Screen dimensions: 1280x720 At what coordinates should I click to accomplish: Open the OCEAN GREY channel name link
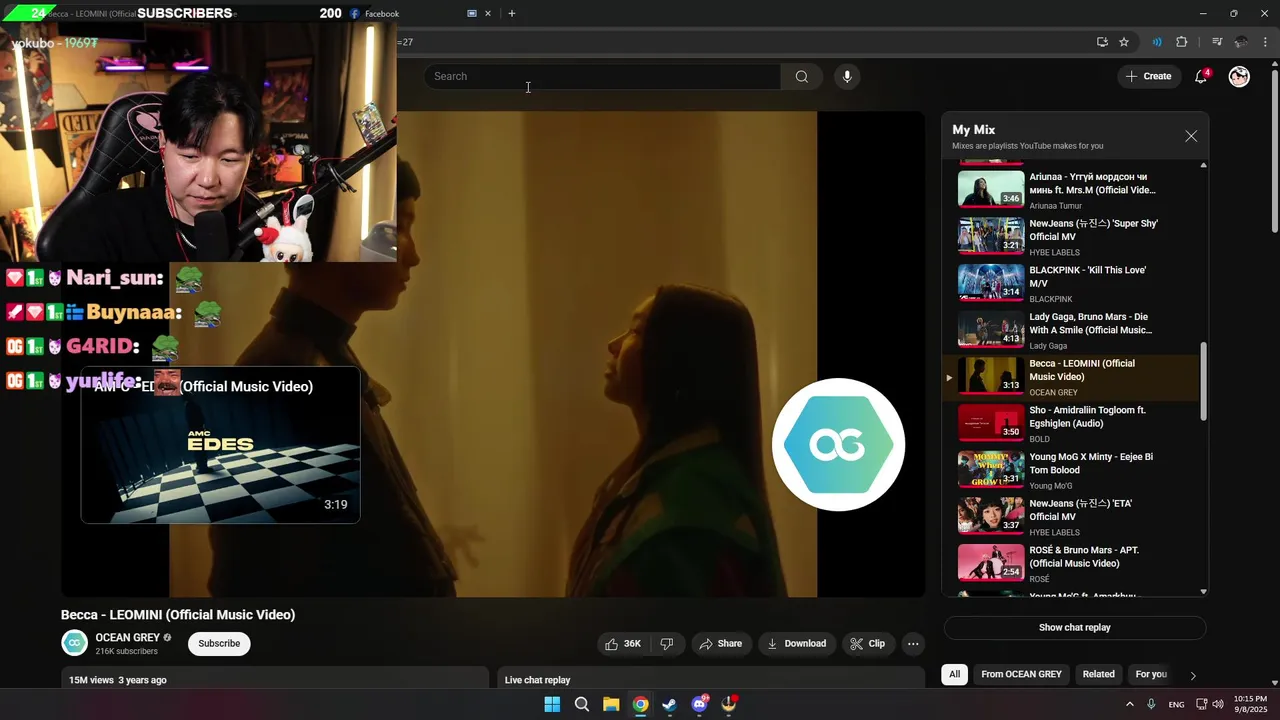coord(127,638)
